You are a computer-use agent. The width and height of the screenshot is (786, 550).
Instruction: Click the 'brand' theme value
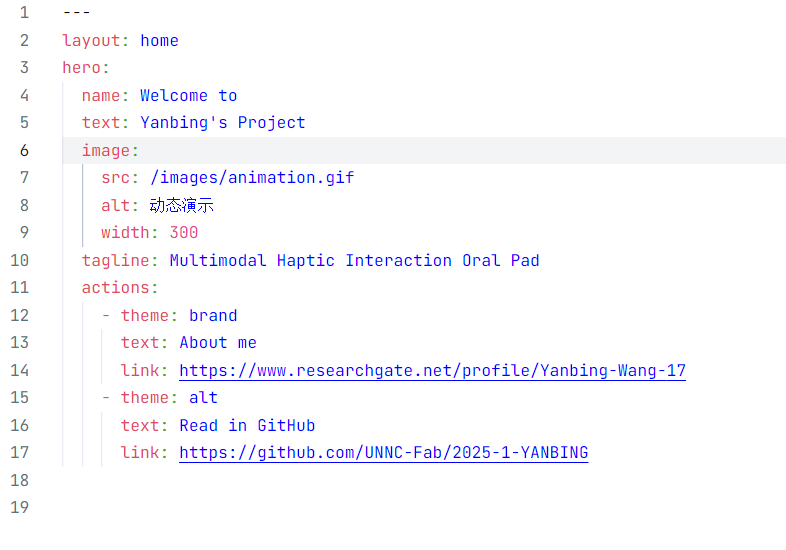point(213,315)
